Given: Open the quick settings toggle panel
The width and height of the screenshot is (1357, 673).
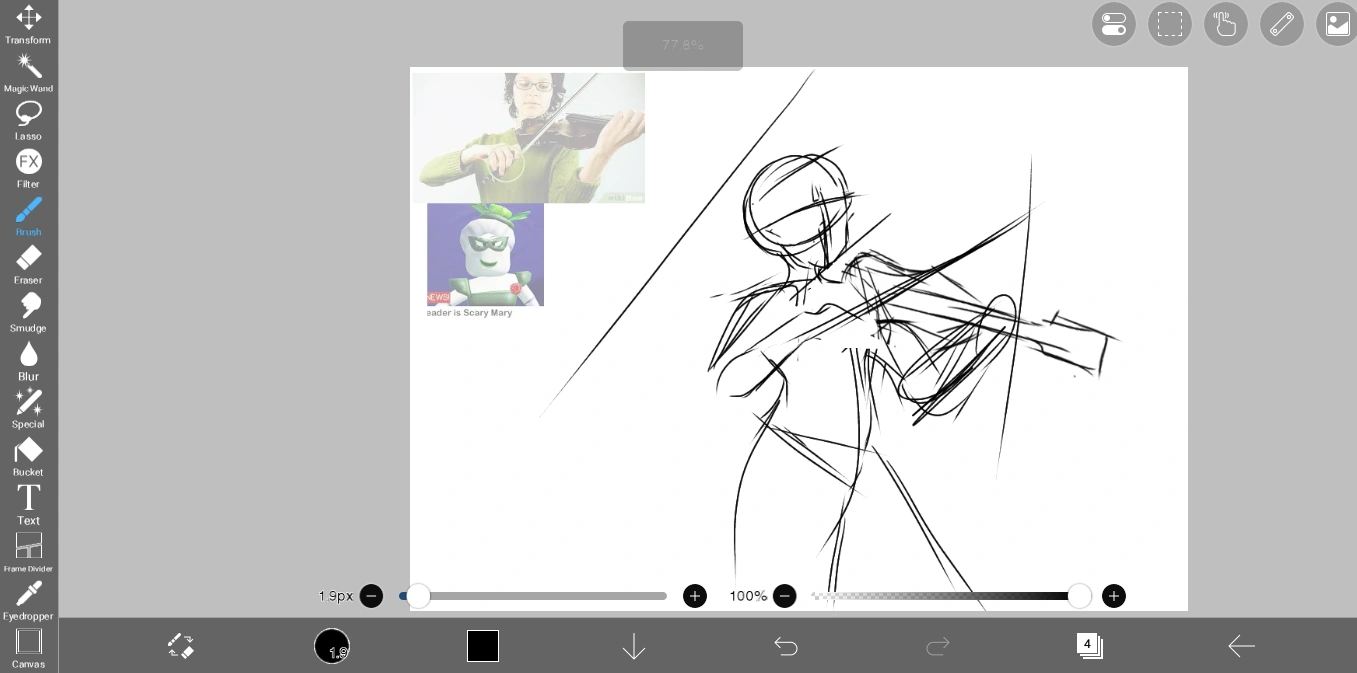Looking at the screenshot, I should (1114, 24).
